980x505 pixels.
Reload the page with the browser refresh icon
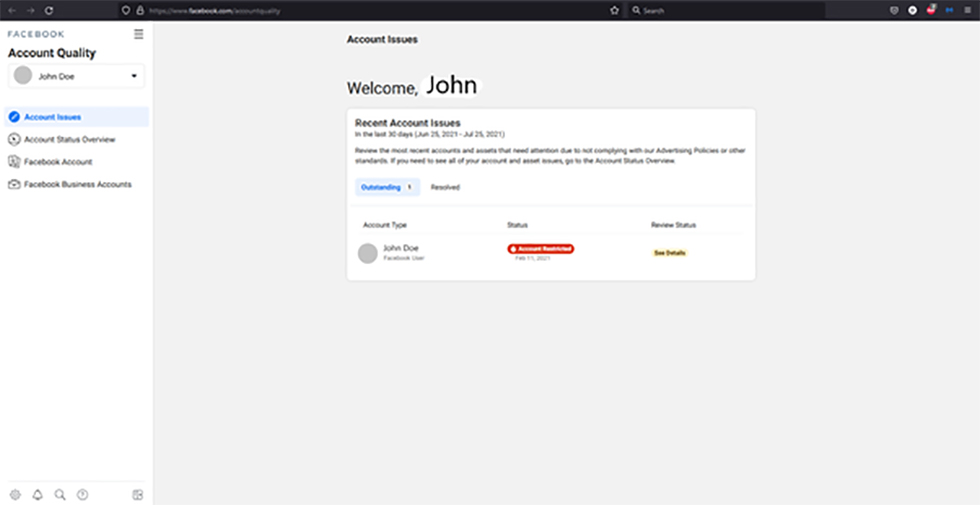48,10
